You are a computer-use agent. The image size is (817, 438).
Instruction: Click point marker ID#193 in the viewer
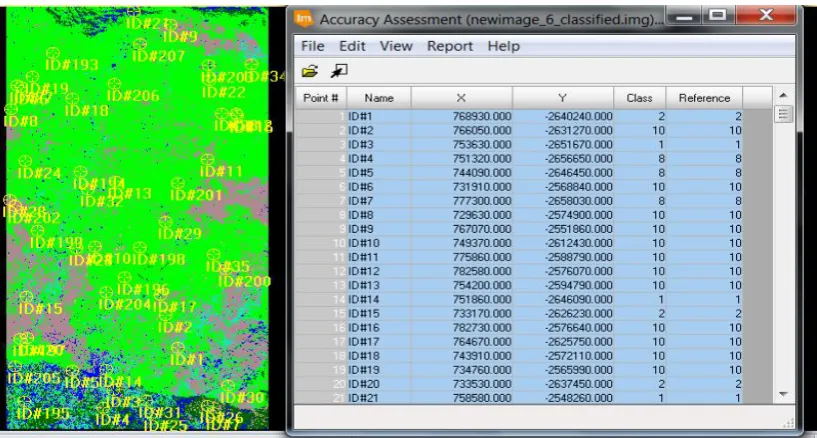[x=52, y=53]
